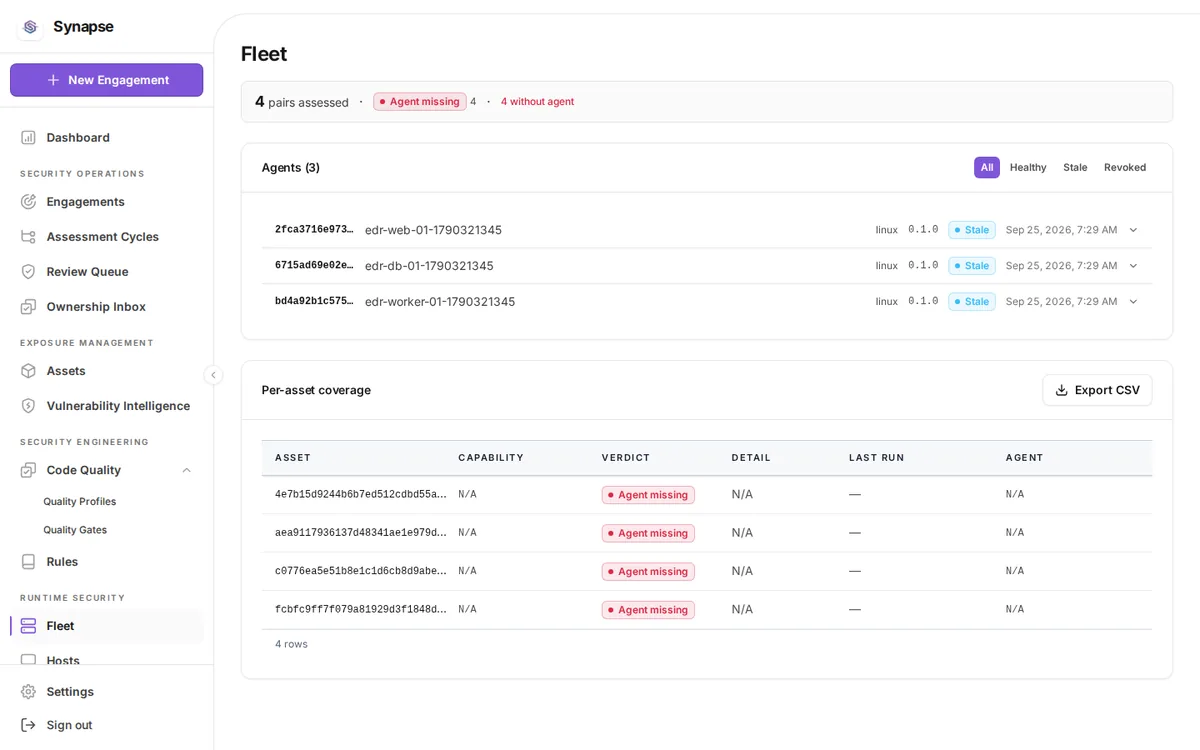Screen dimensions: 1200x750
Task: Open the Rules page
Action: (x=106, y=561)
